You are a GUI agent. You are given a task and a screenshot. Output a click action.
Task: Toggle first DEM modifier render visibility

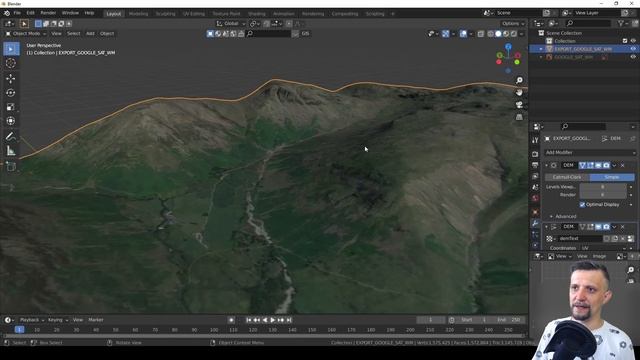click(x=606, y=165)
